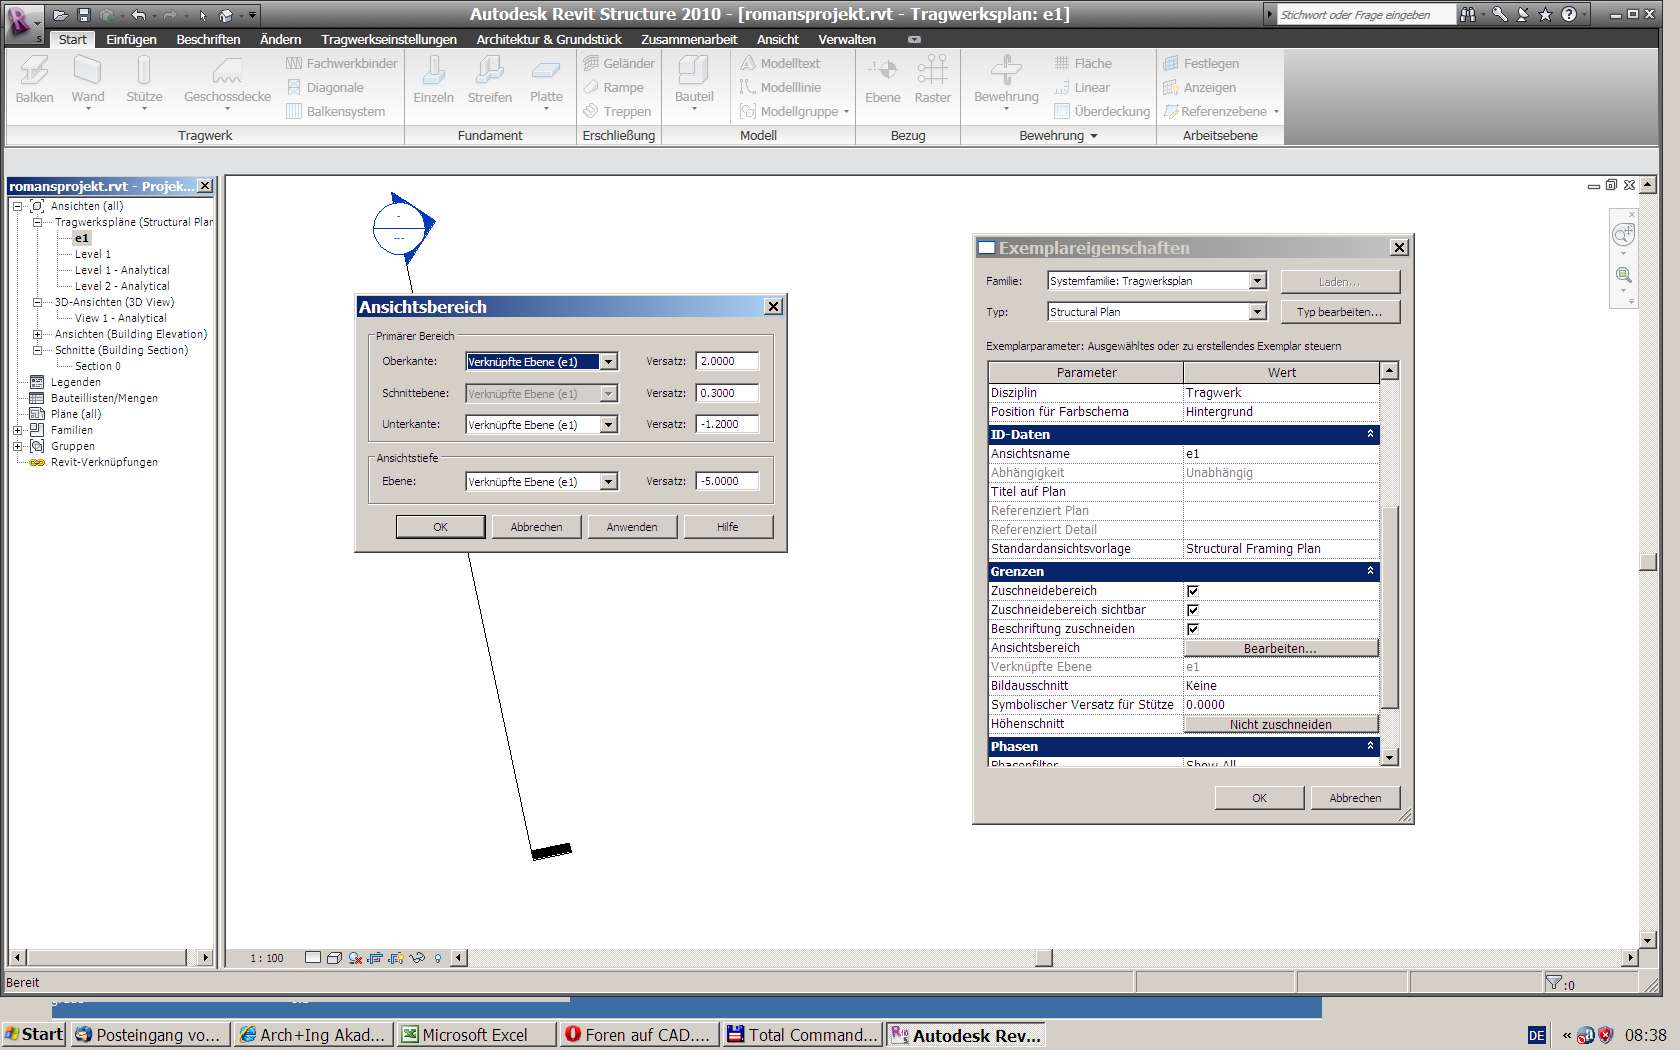This screenshot has width=1680, height=1050.
Task: Select the Wand wall tool
Action: click(x=88, y=80)
